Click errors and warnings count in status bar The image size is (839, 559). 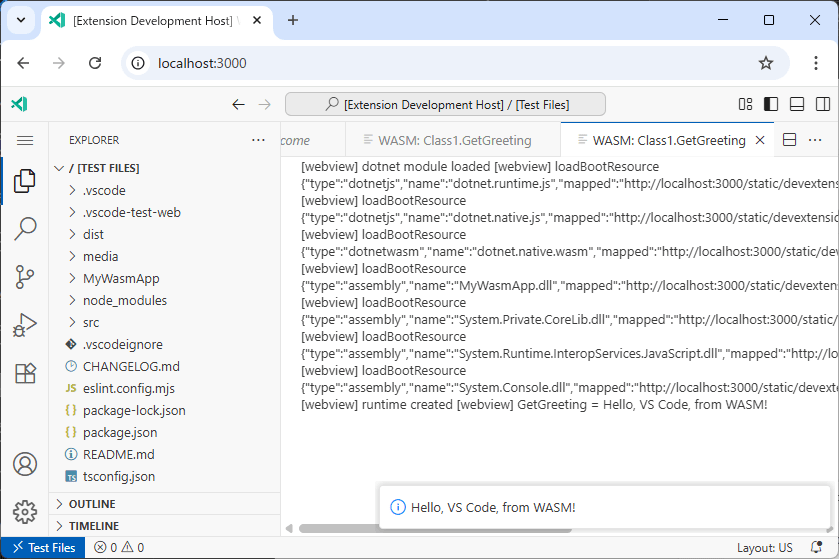point(119,547)
